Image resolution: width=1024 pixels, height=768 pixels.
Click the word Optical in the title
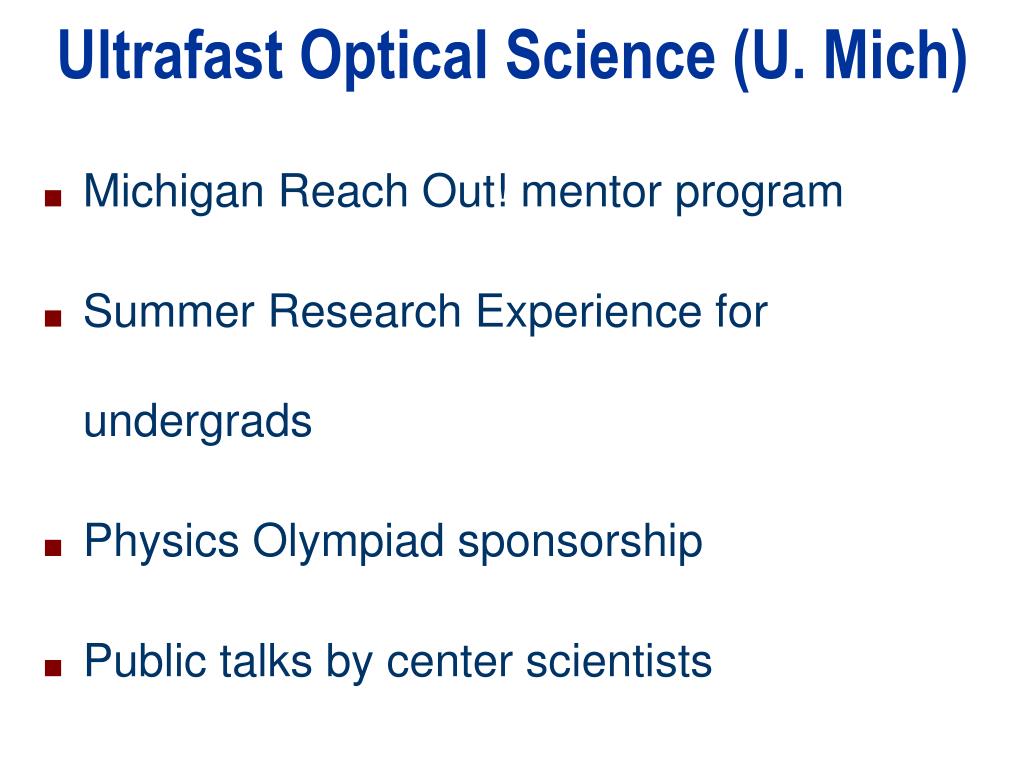tap(394, 57)
